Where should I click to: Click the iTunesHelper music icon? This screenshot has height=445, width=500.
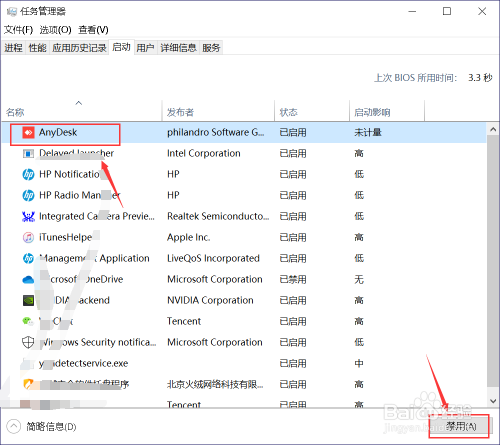[x=28, y=237]
